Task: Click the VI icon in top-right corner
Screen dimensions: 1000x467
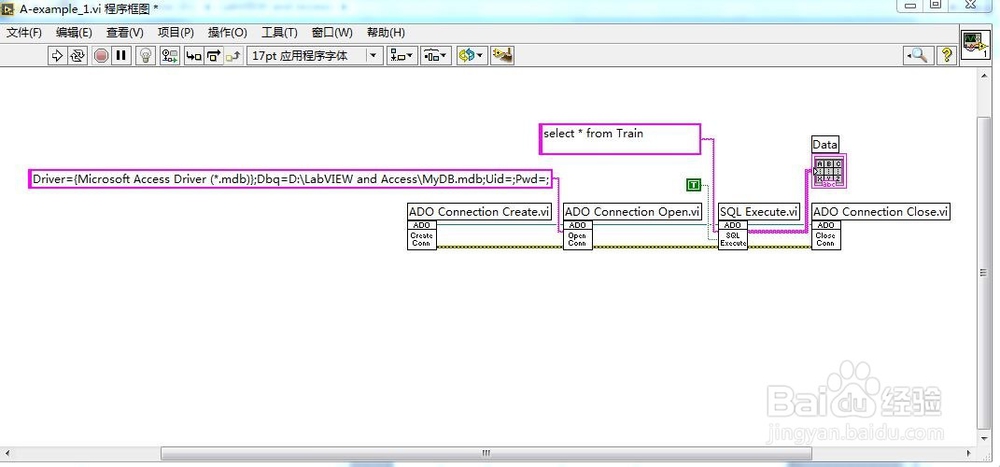Action: click(x=976, y=46)
